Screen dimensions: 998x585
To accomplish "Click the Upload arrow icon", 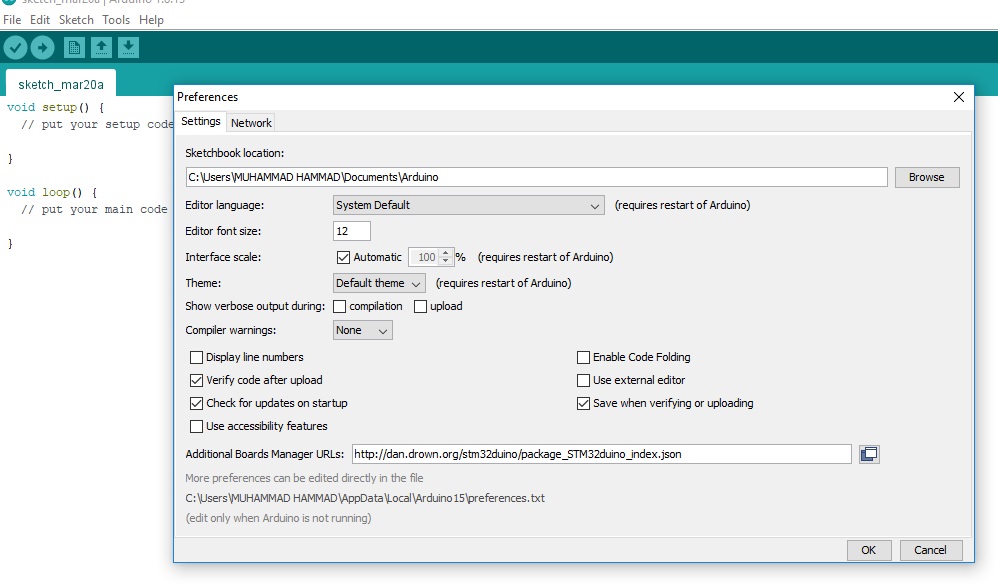I will (x=43, y=47).
